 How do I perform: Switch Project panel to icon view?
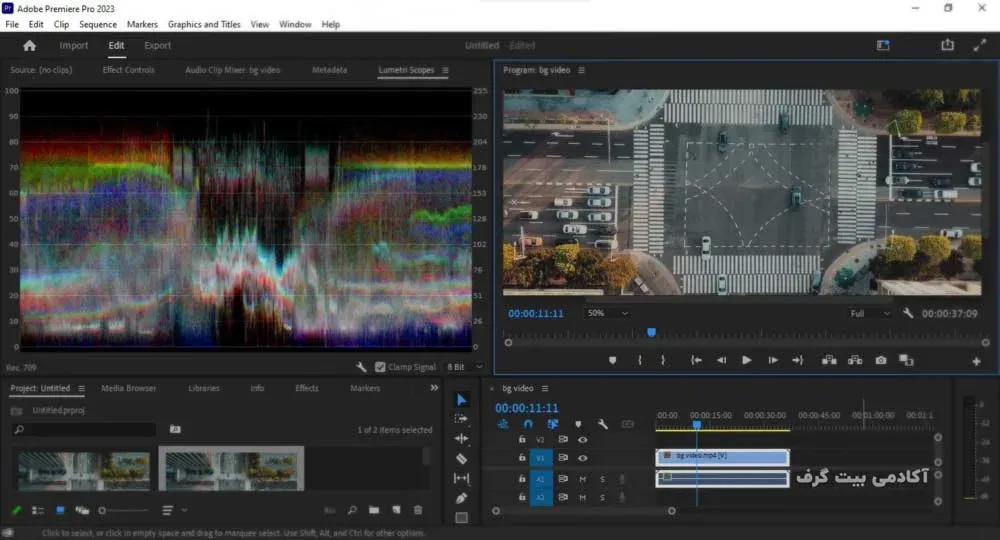pyautogui.click(x=60, y=510)
